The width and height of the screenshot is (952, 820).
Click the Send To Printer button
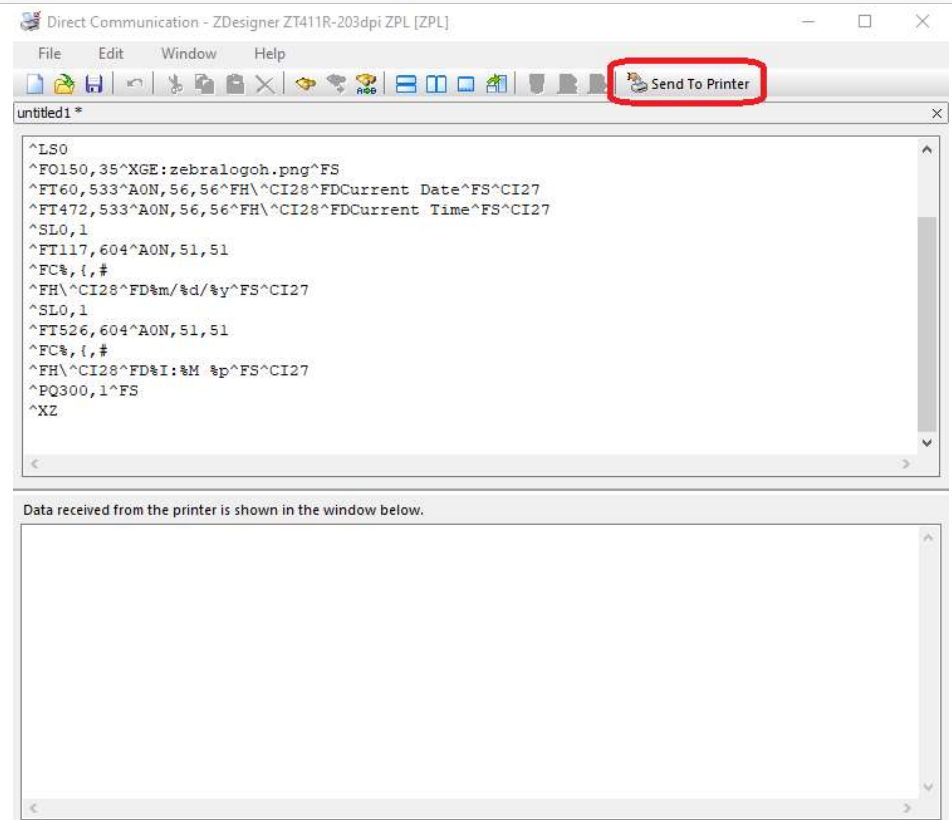coord(688,84)
